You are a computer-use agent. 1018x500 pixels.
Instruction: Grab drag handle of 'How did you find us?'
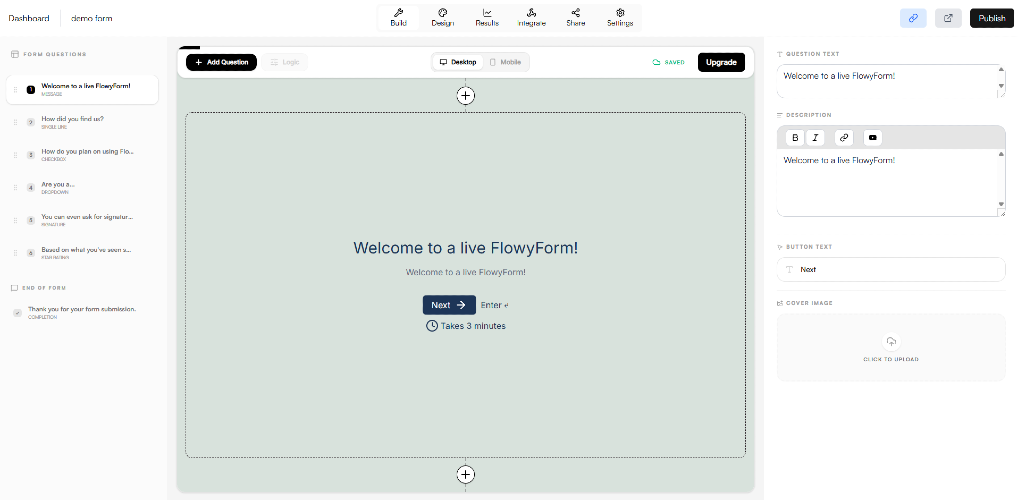click(x=16, y=122)
